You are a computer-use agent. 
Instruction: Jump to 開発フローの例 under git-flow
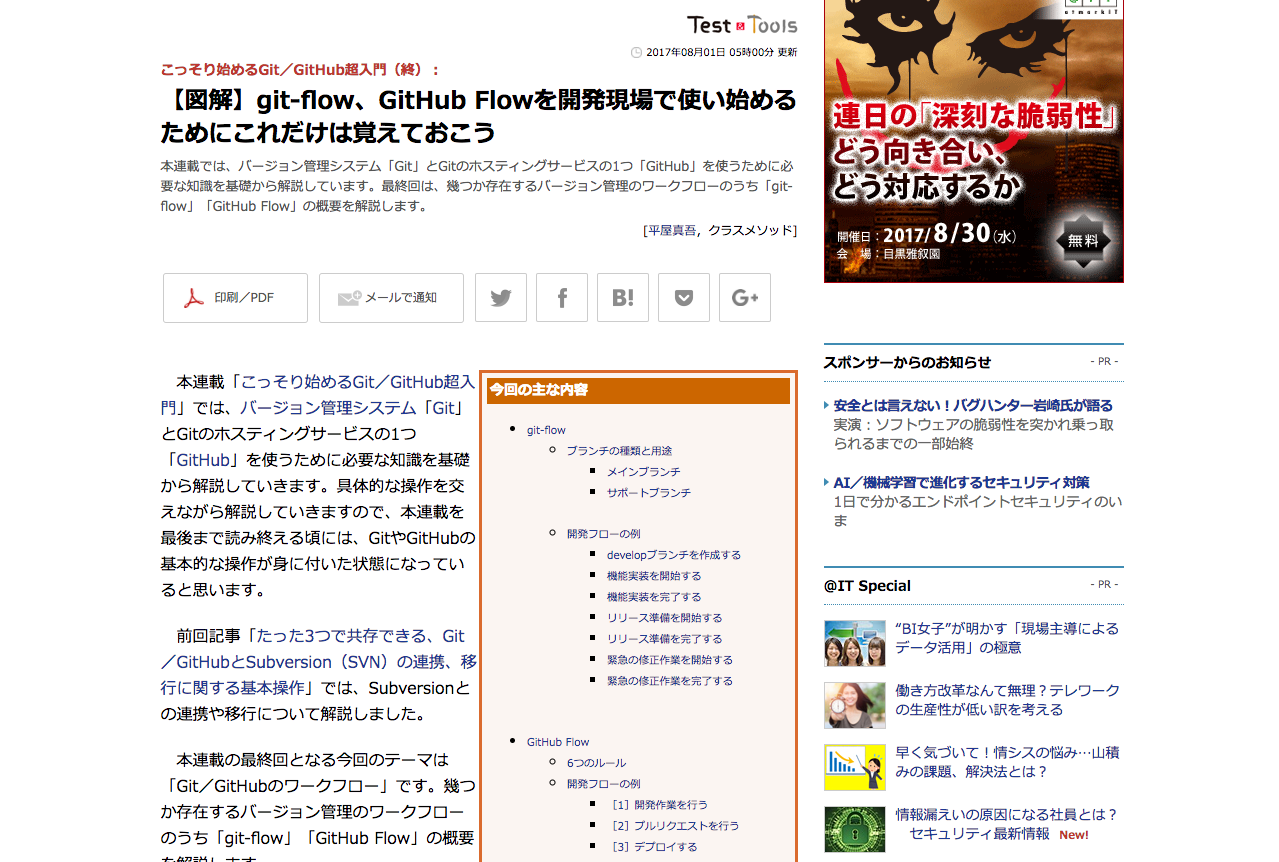pyautogui.click(x=603, y=534)
